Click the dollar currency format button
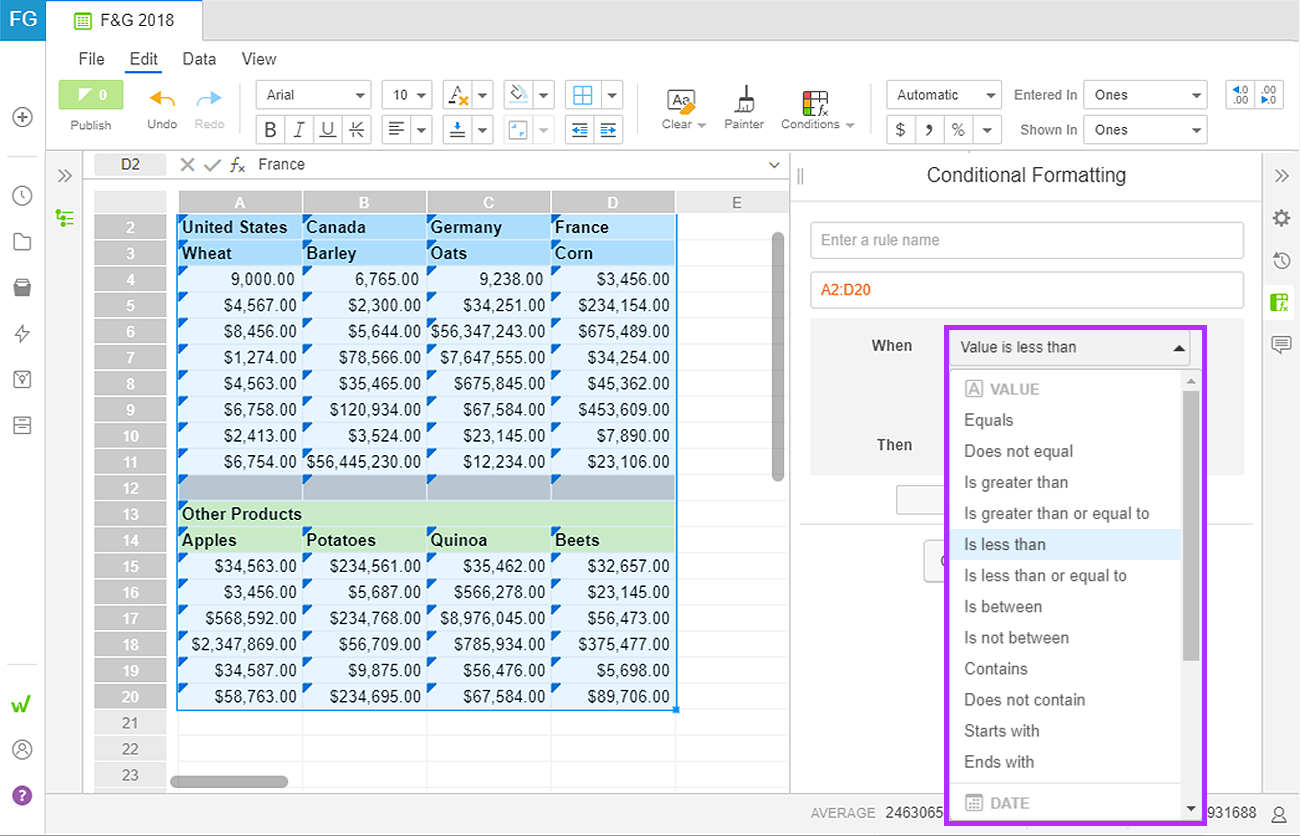The image size is (1300, 836). [x=901, y=130]
